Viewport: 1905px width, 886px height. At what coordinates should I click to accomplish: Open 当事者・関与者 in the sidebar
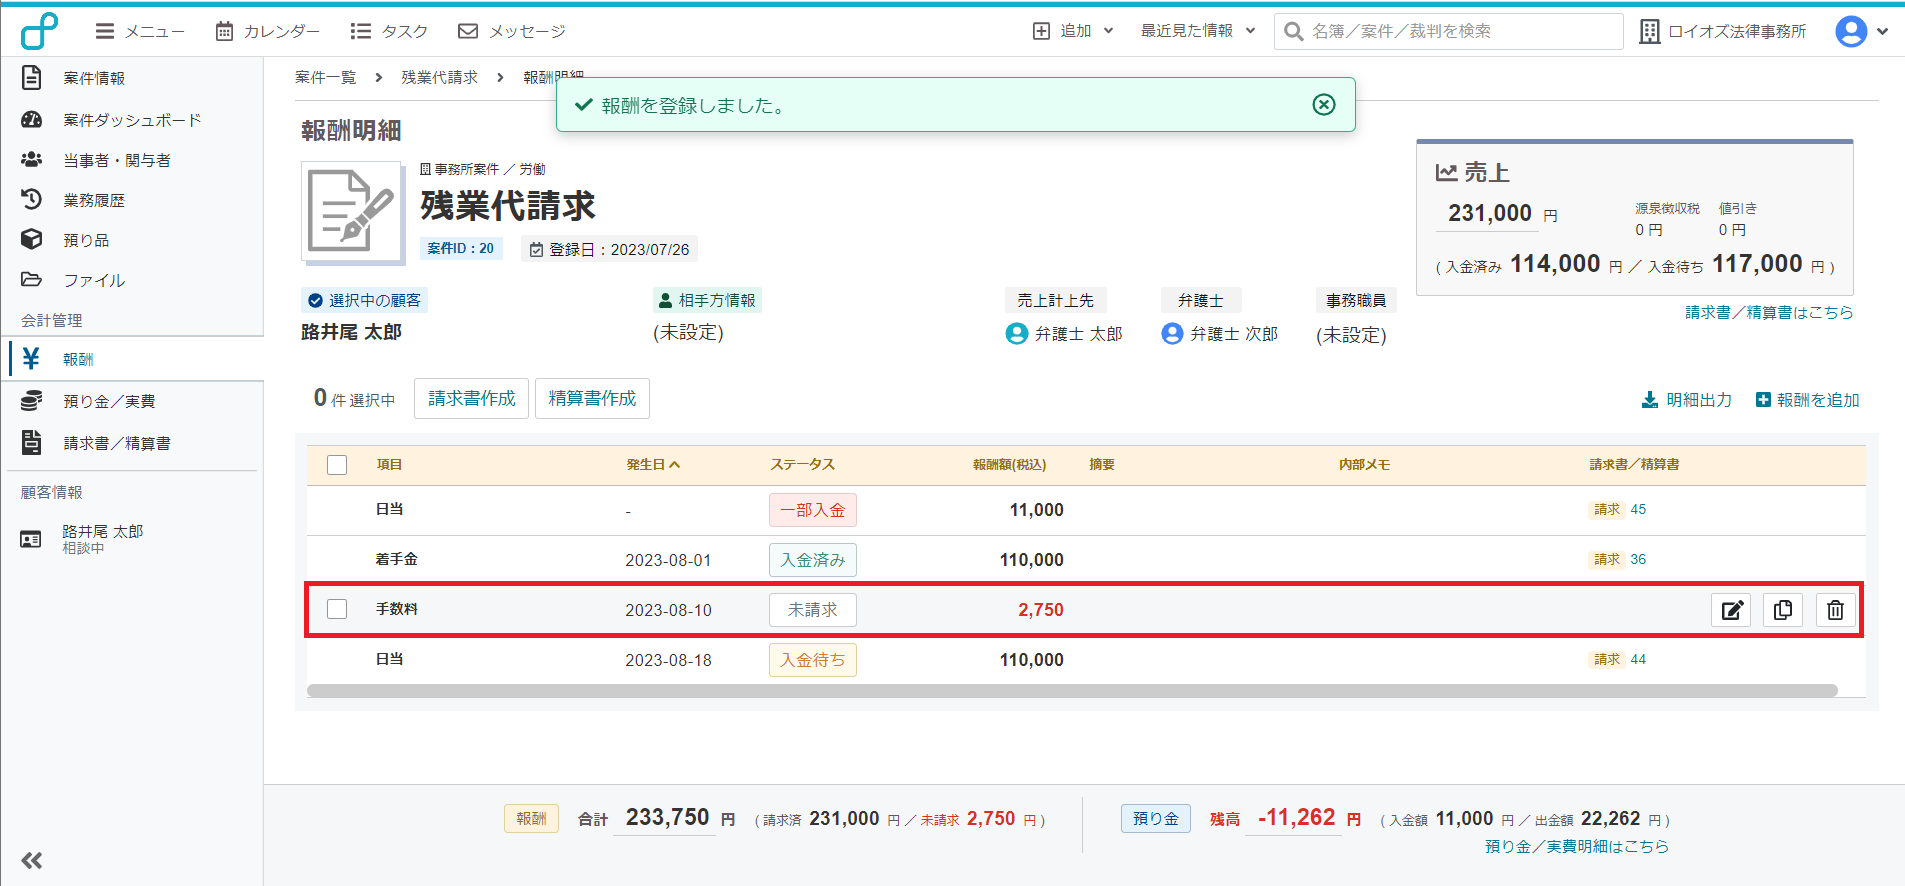[x=116, y=160]
